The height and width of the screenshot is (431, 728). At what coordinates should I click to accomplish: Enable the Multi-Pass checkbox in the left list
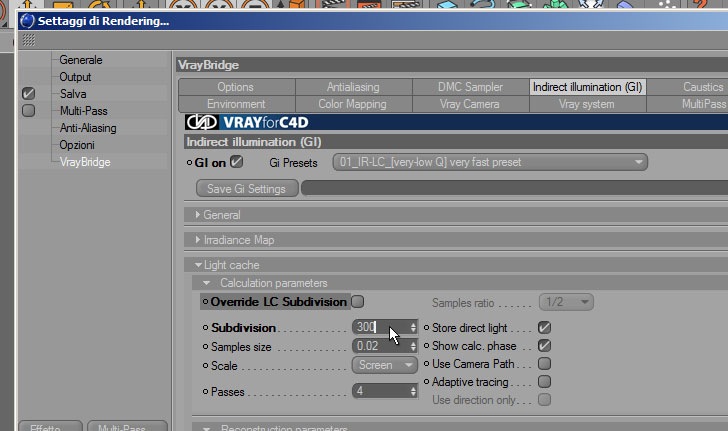coord(28,111)
